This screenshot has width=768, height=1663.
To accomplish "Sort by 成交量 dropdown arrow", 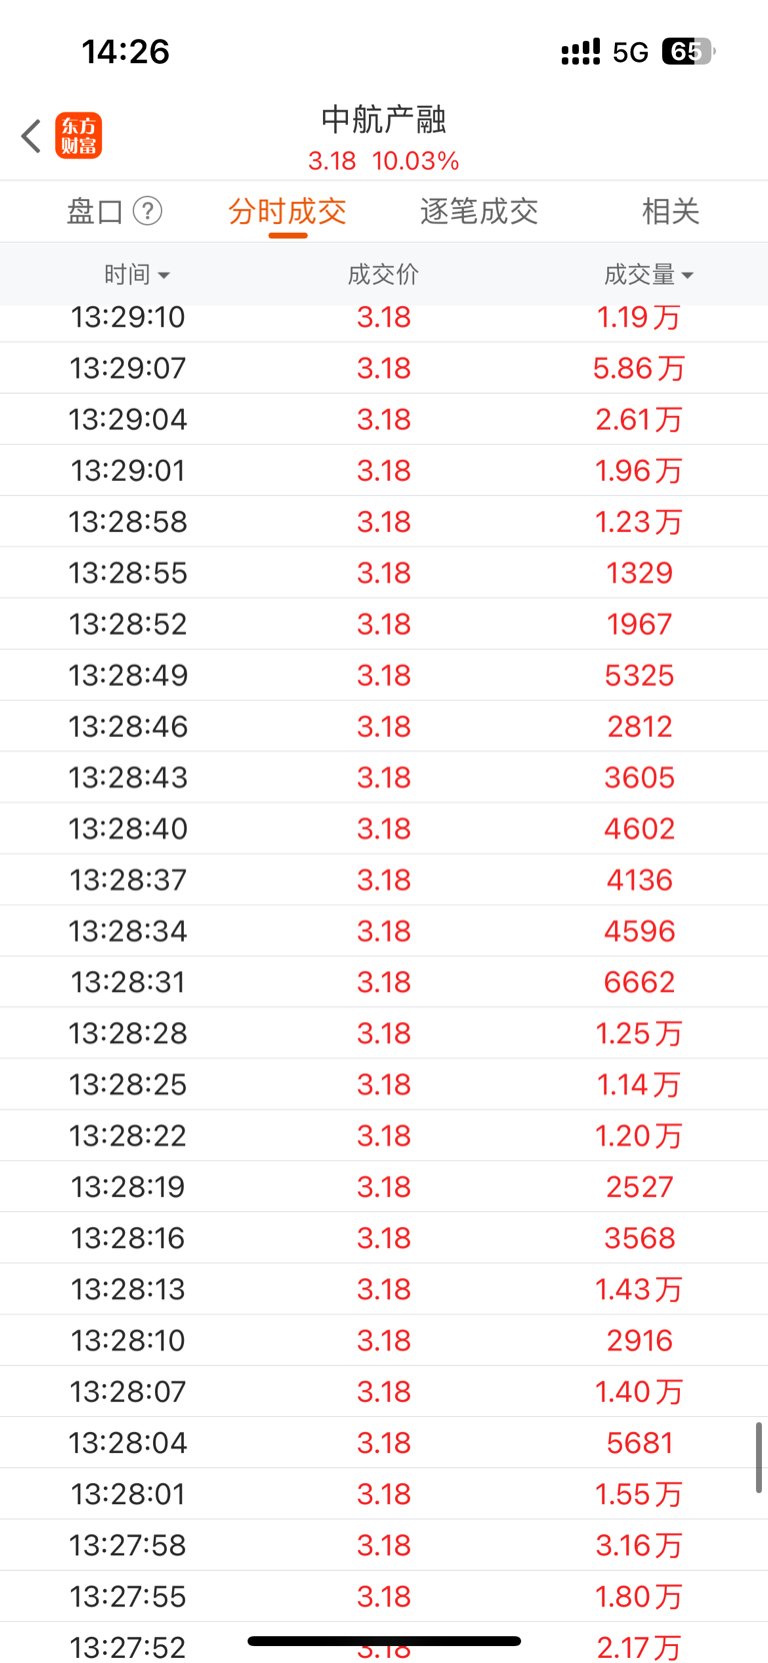I will coord(687,275).
